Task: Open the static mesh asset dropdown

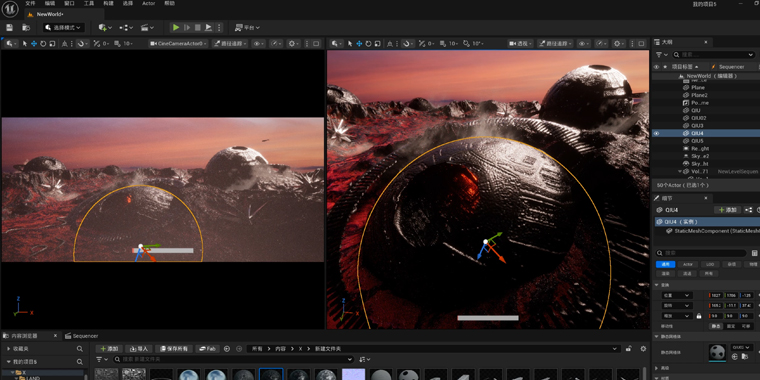Action: 742,348
